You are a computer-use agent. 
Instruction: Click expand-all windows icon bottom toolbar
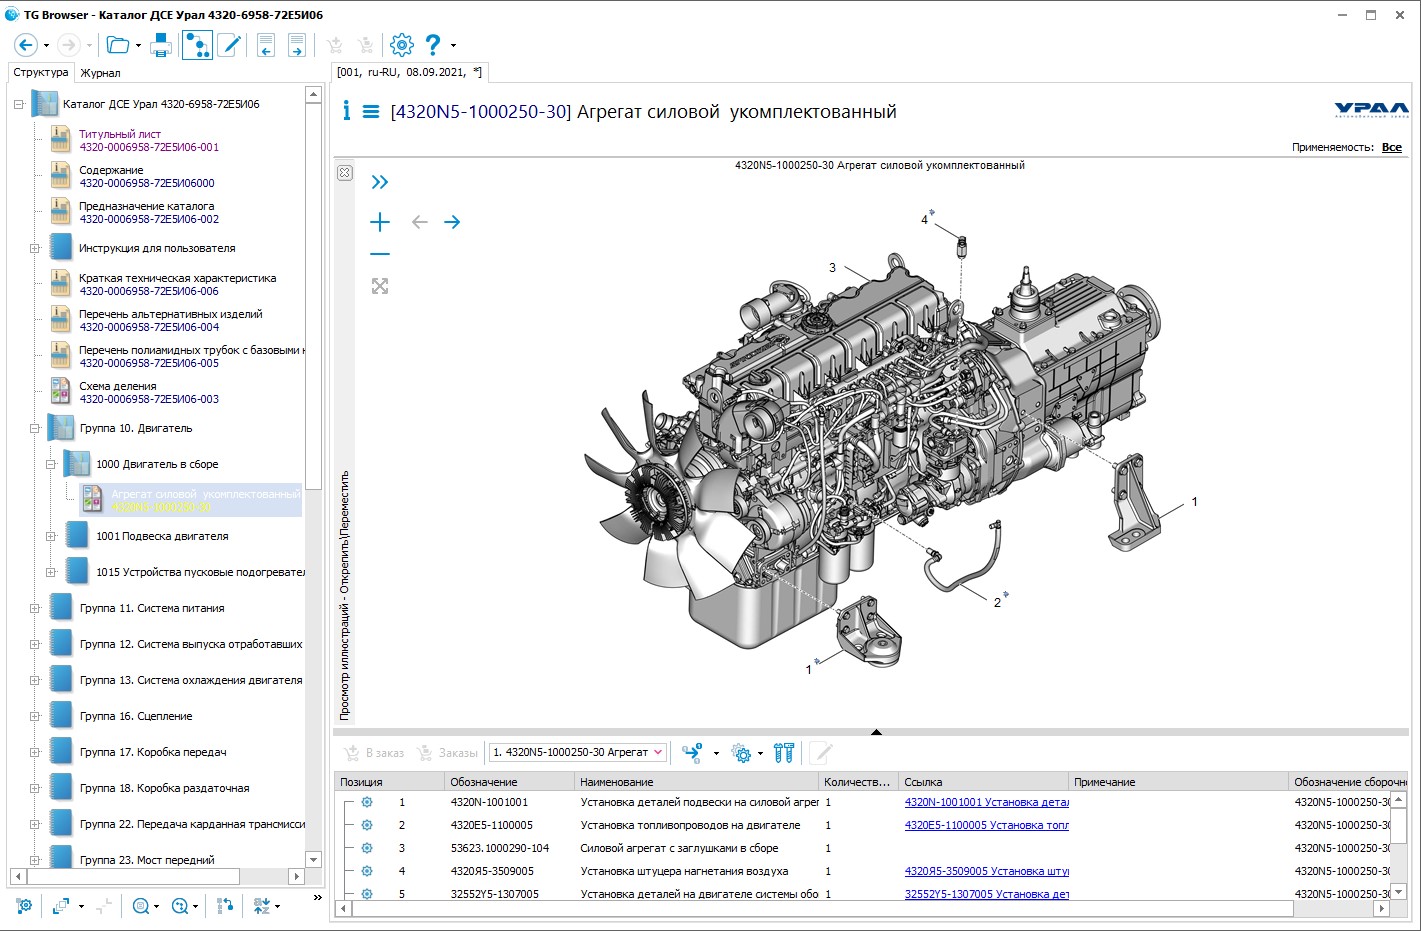pyautogui.click(x=62, y=906)
